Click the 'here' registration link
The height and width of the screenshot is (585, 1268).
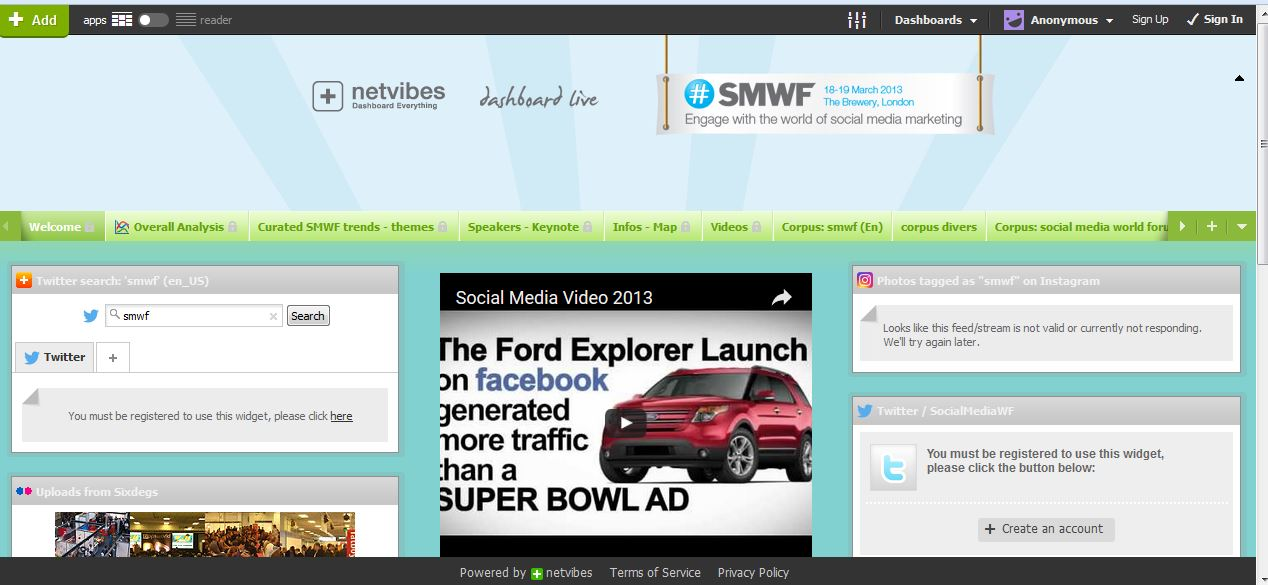tap(342, 416)
